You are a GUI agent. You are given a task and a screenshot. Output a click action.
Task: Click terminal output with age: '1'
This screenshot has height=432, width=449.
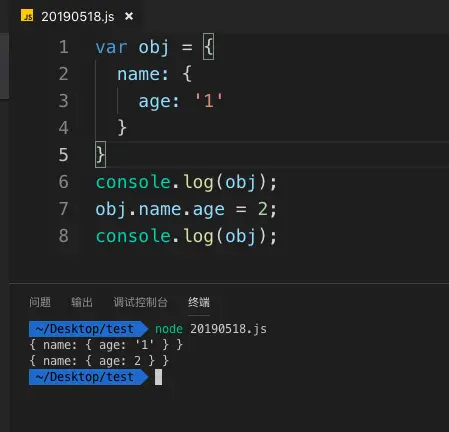[106, 345]
